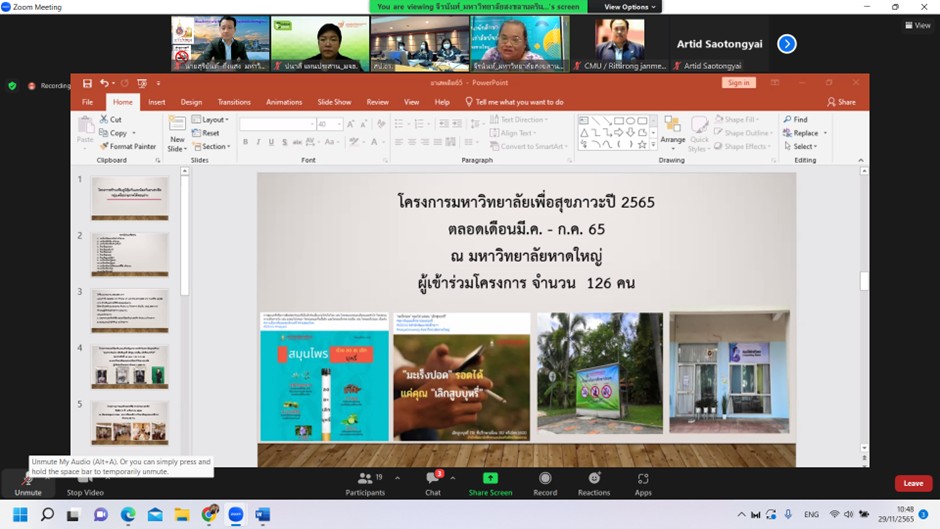
Task: Open the green encryption shield icon
Action: pos(12,86)
